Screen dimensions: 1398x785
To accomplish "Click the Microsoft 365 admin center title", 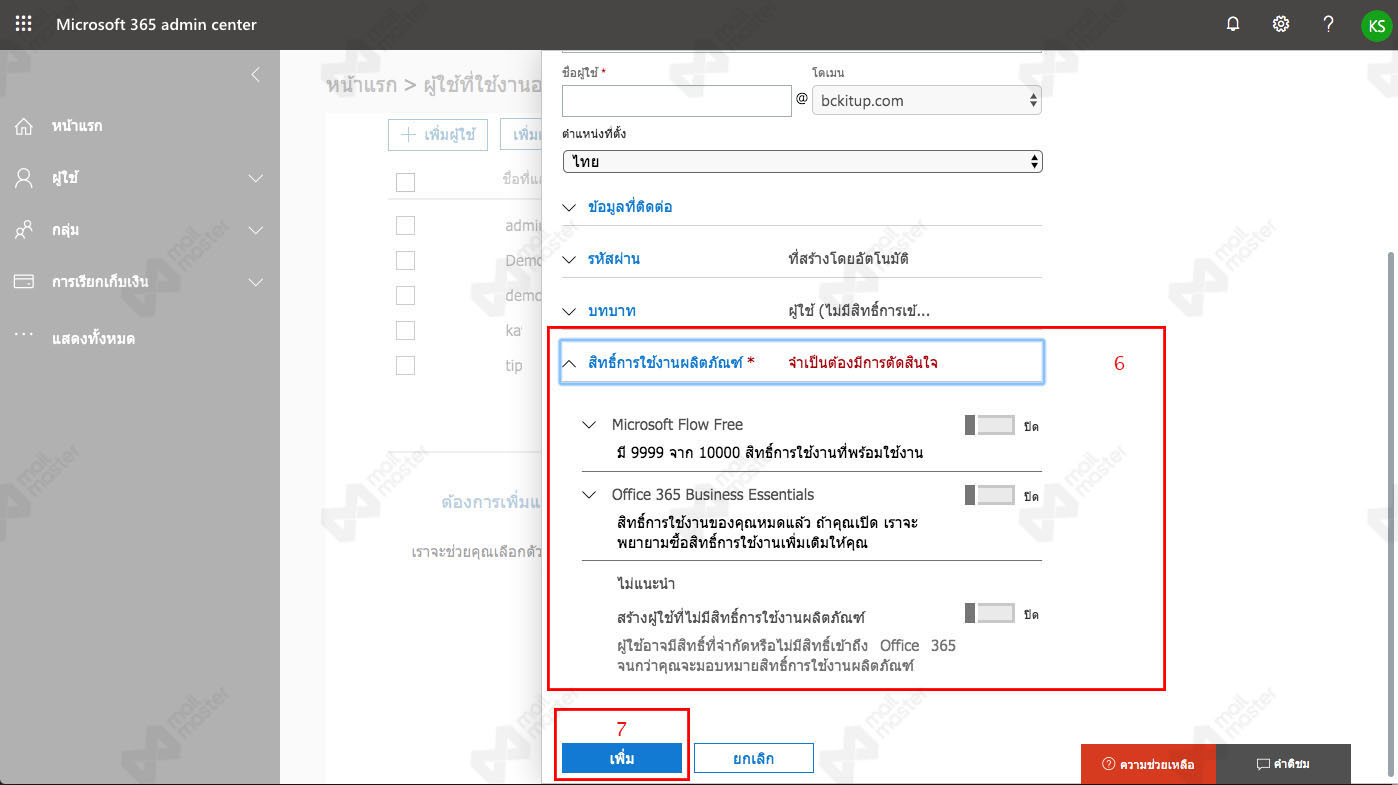I will click(x=156, y=25).
